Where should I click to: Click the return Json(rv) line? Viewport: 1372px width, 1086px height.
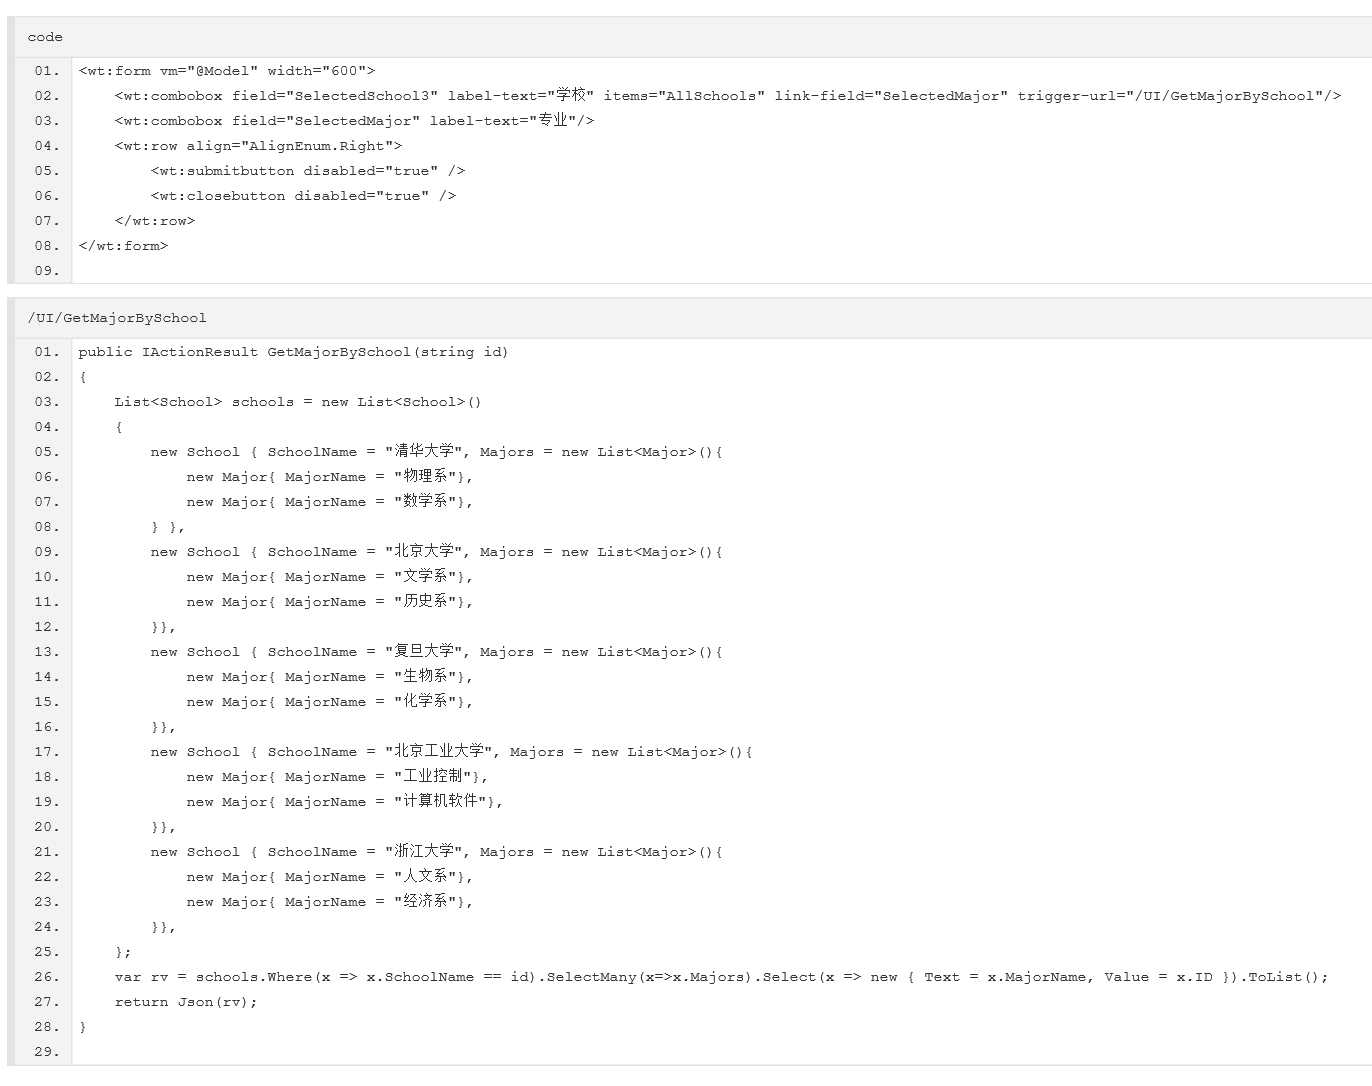[x=186, y=1002]
